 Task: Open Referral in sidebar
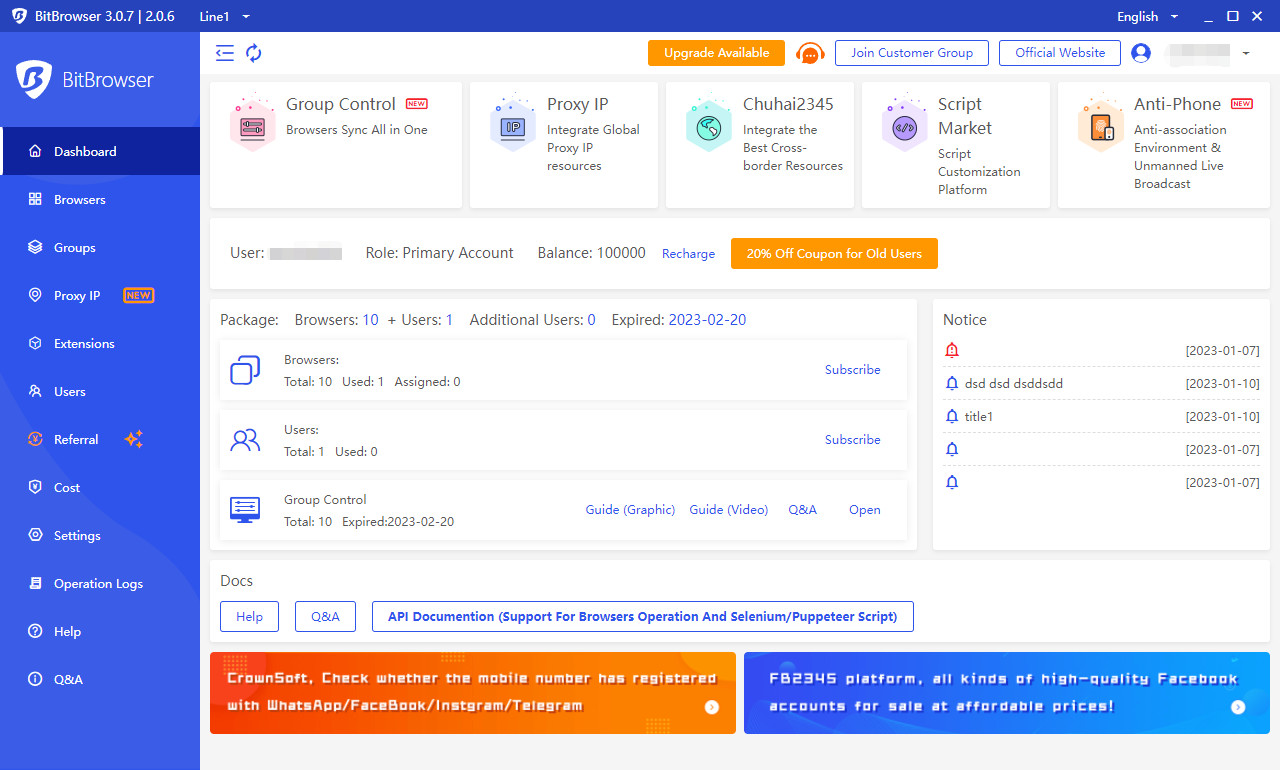click(x=100, y=439)
